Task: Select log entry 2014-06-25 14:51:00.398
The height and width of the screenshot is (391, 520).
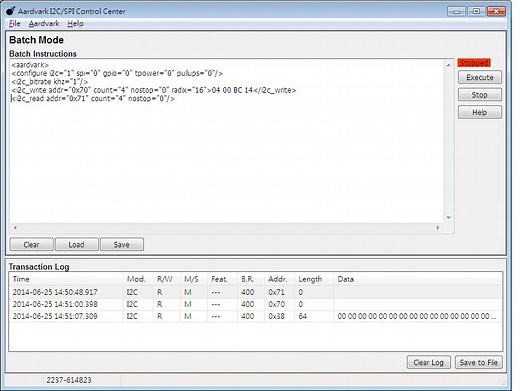Action: [x=256, y=304]
